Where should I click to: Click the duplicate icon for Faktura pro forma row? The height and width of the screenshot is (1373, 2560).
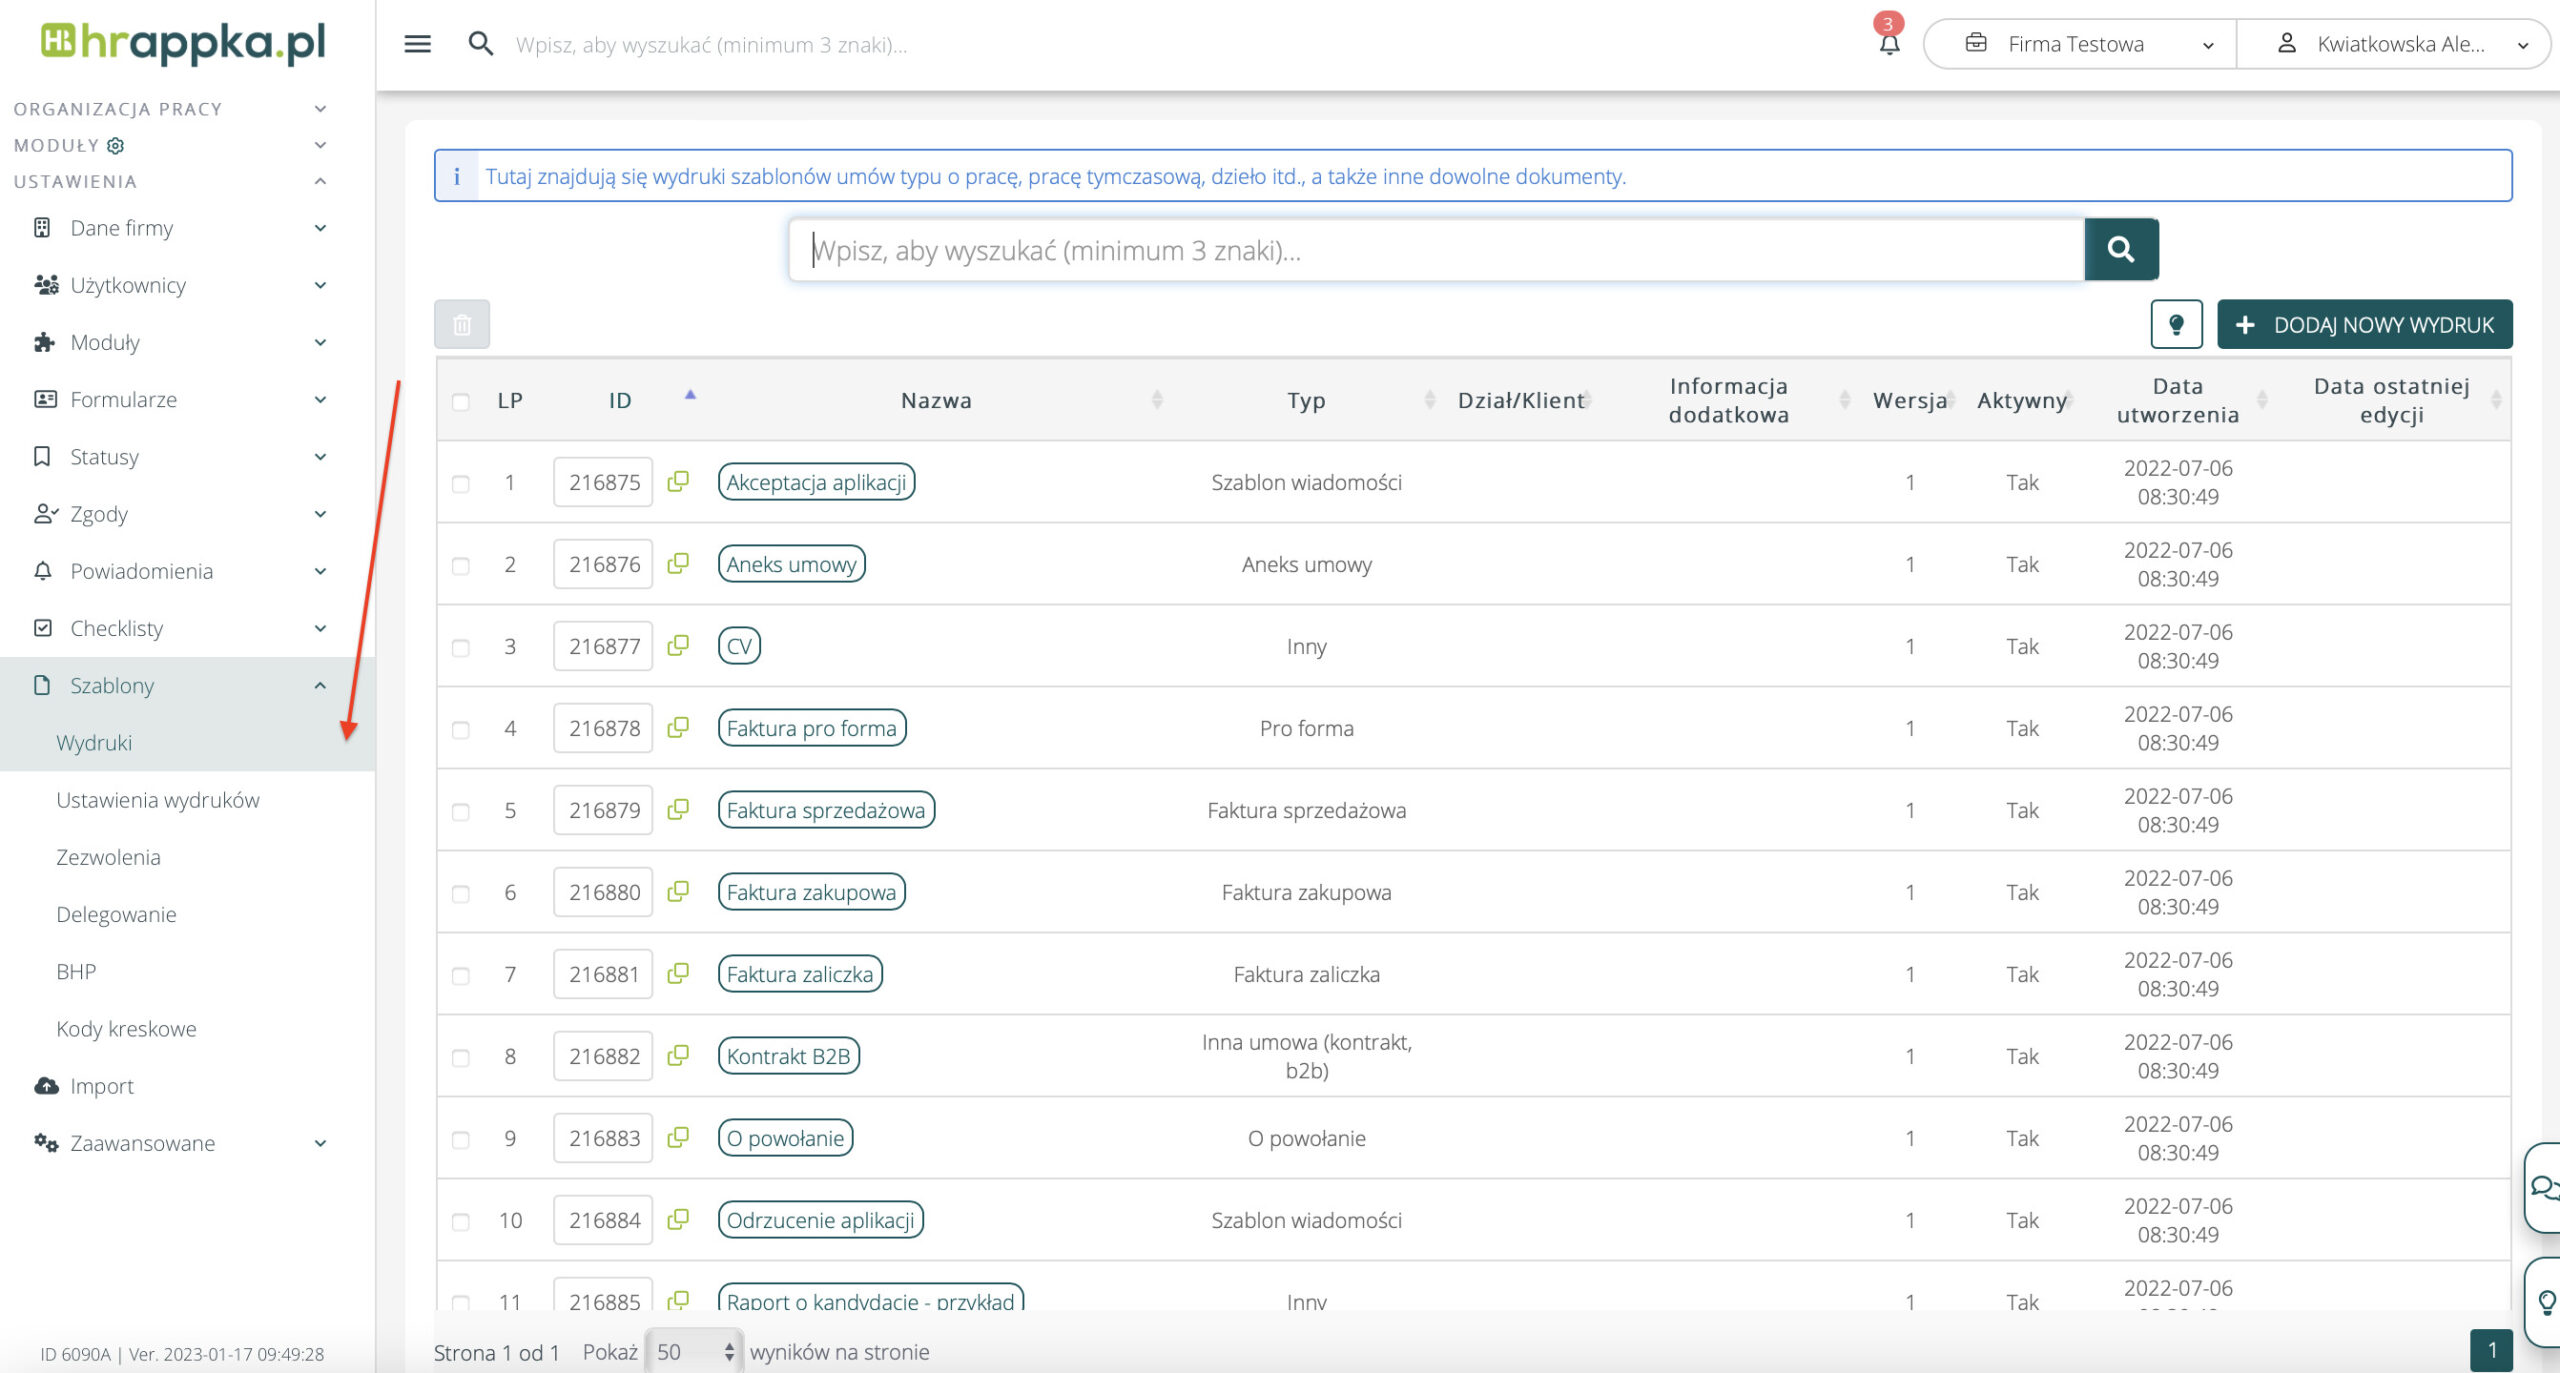click(x=678, y=727)
